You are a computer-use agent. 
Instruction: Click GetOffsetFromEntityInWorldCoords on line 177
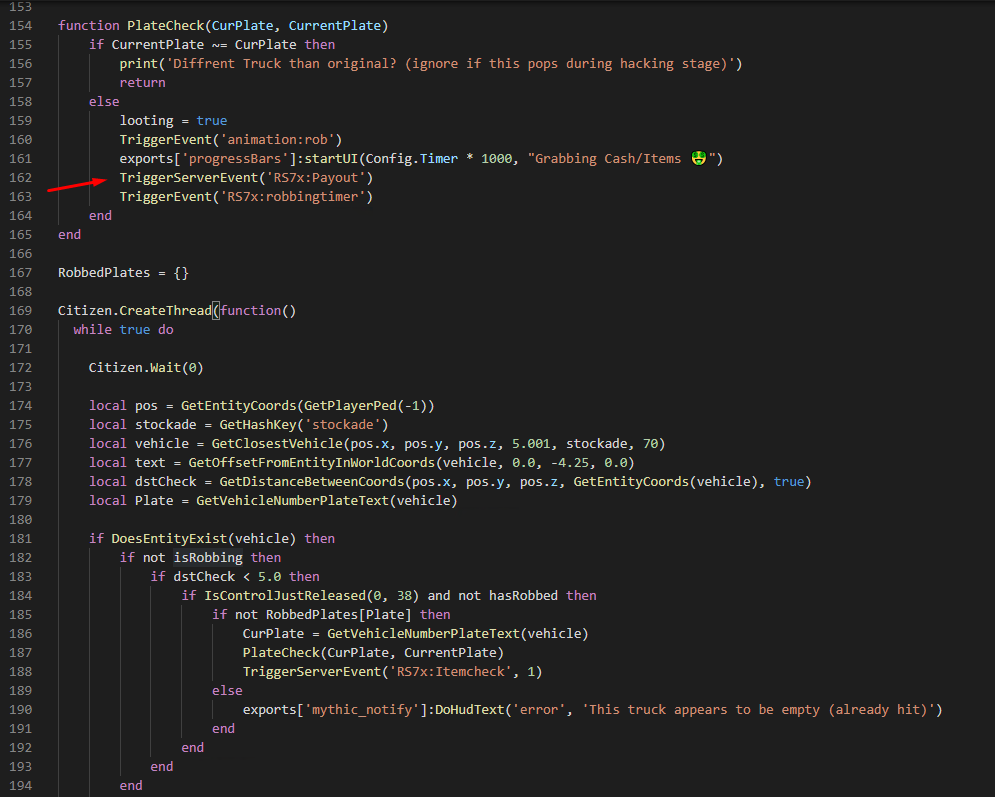[312, 463]
